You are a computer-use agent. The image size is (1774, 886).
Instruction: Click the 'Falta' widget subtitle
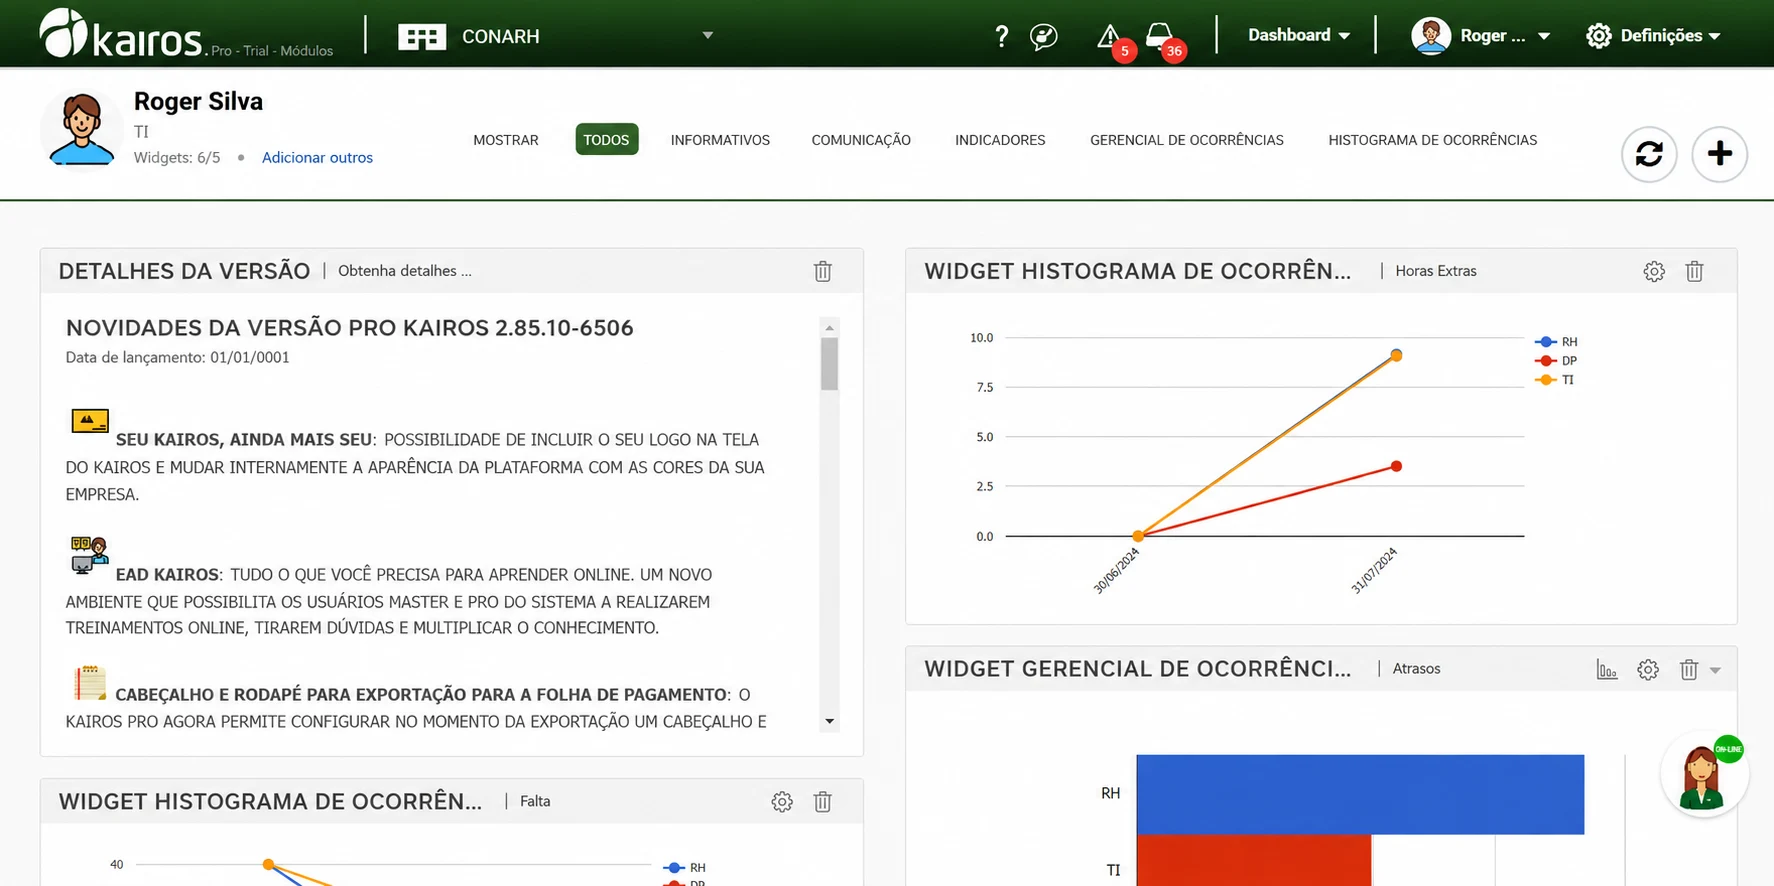[535, 801]
